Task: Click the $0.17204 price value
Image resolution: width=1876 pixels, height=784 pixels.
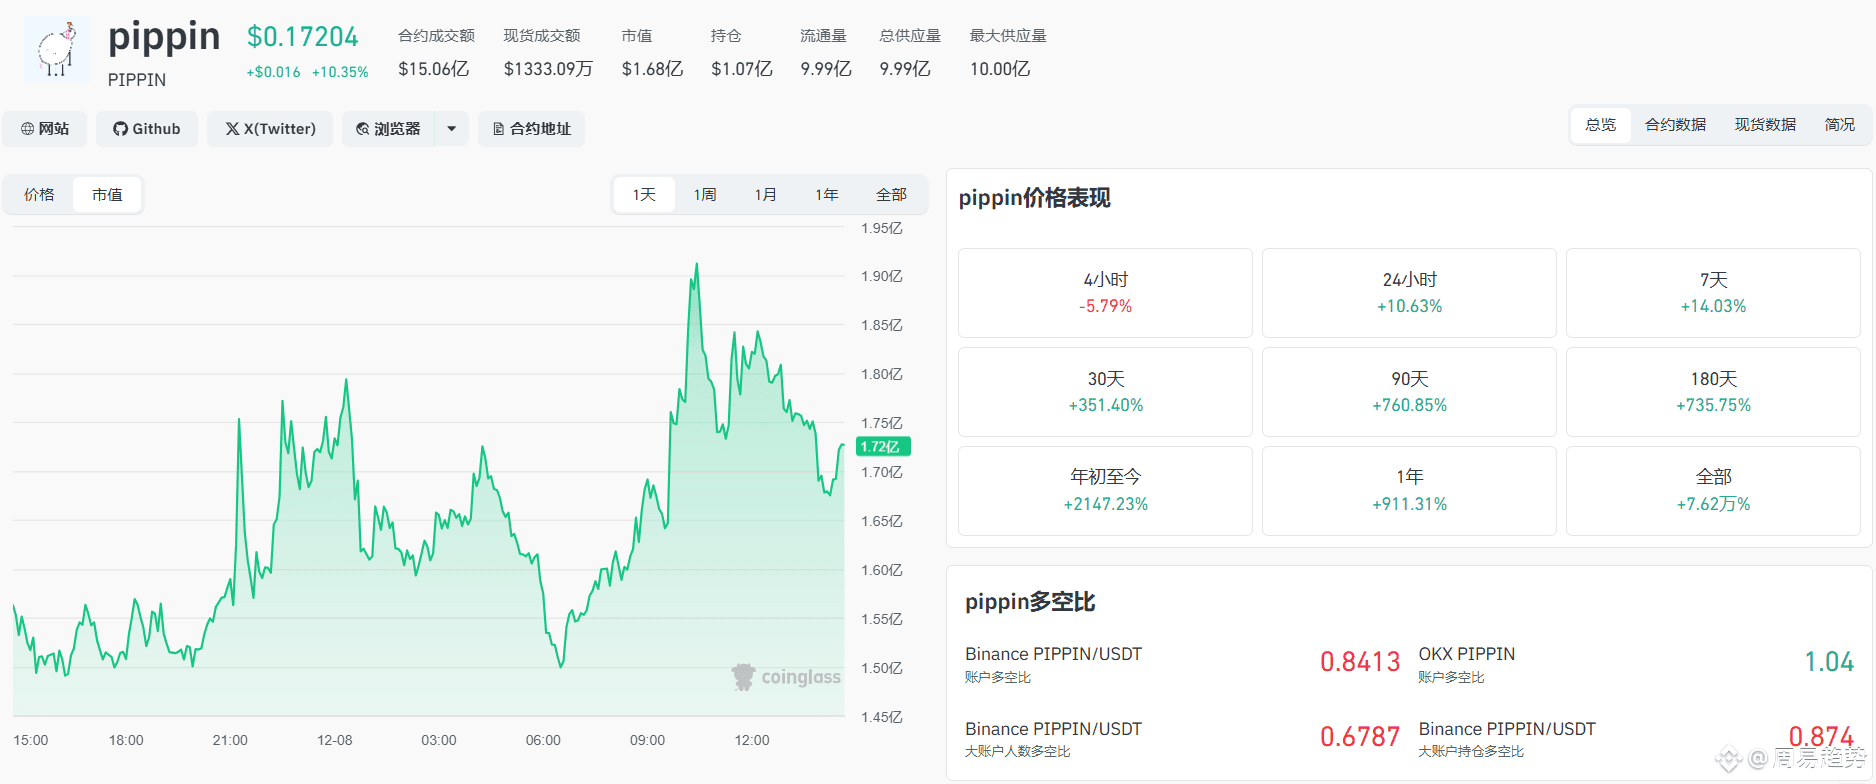Action: click(303, 37)
